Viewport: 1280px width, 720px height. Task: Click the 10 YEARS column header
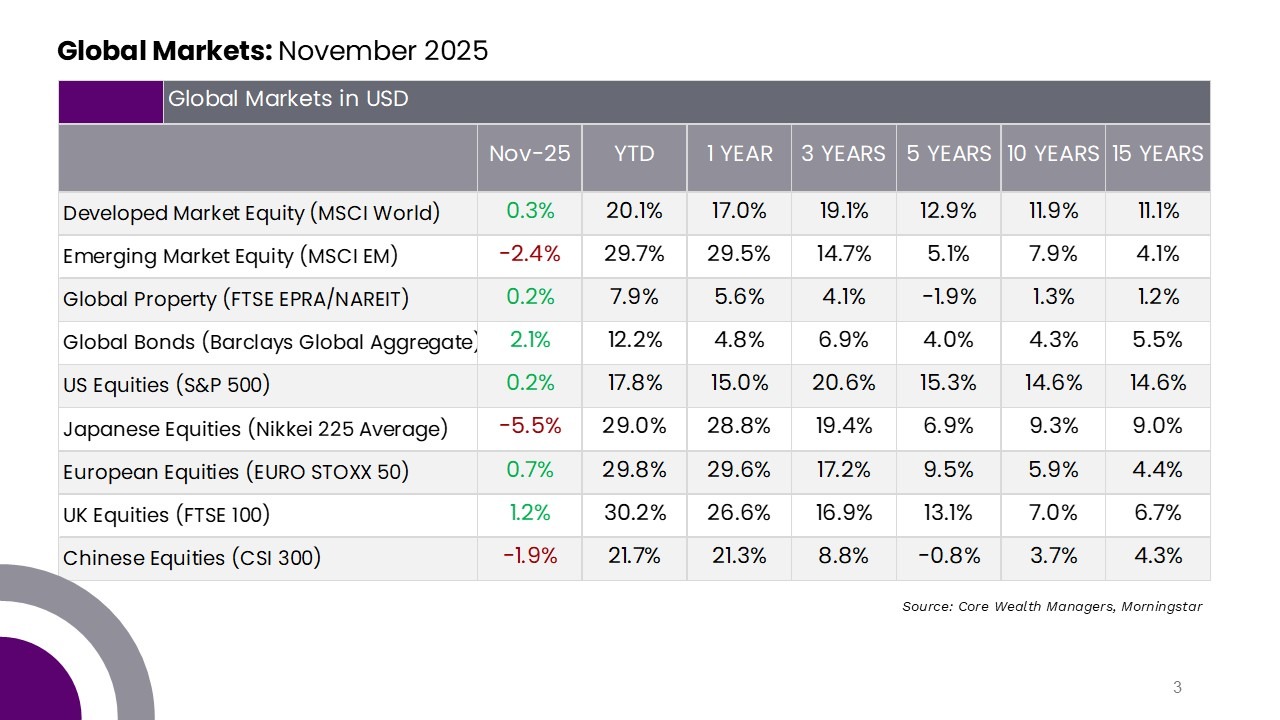[1053, 154]
